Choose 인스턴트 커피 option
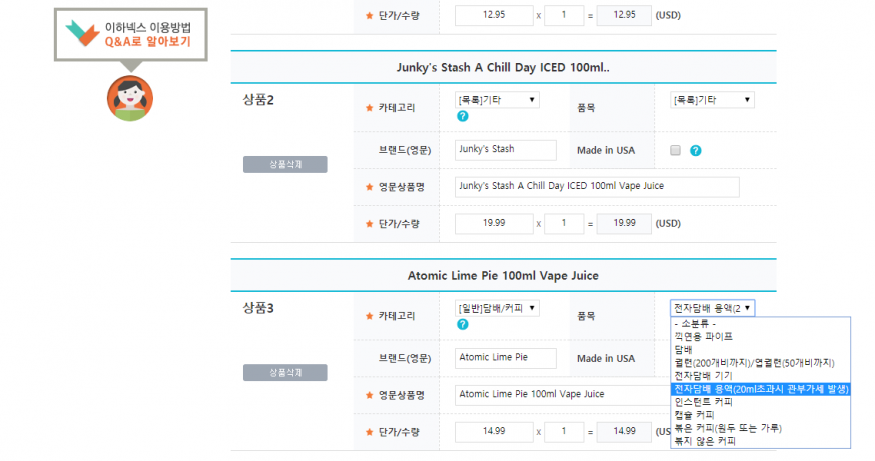 tap(705, 401)
